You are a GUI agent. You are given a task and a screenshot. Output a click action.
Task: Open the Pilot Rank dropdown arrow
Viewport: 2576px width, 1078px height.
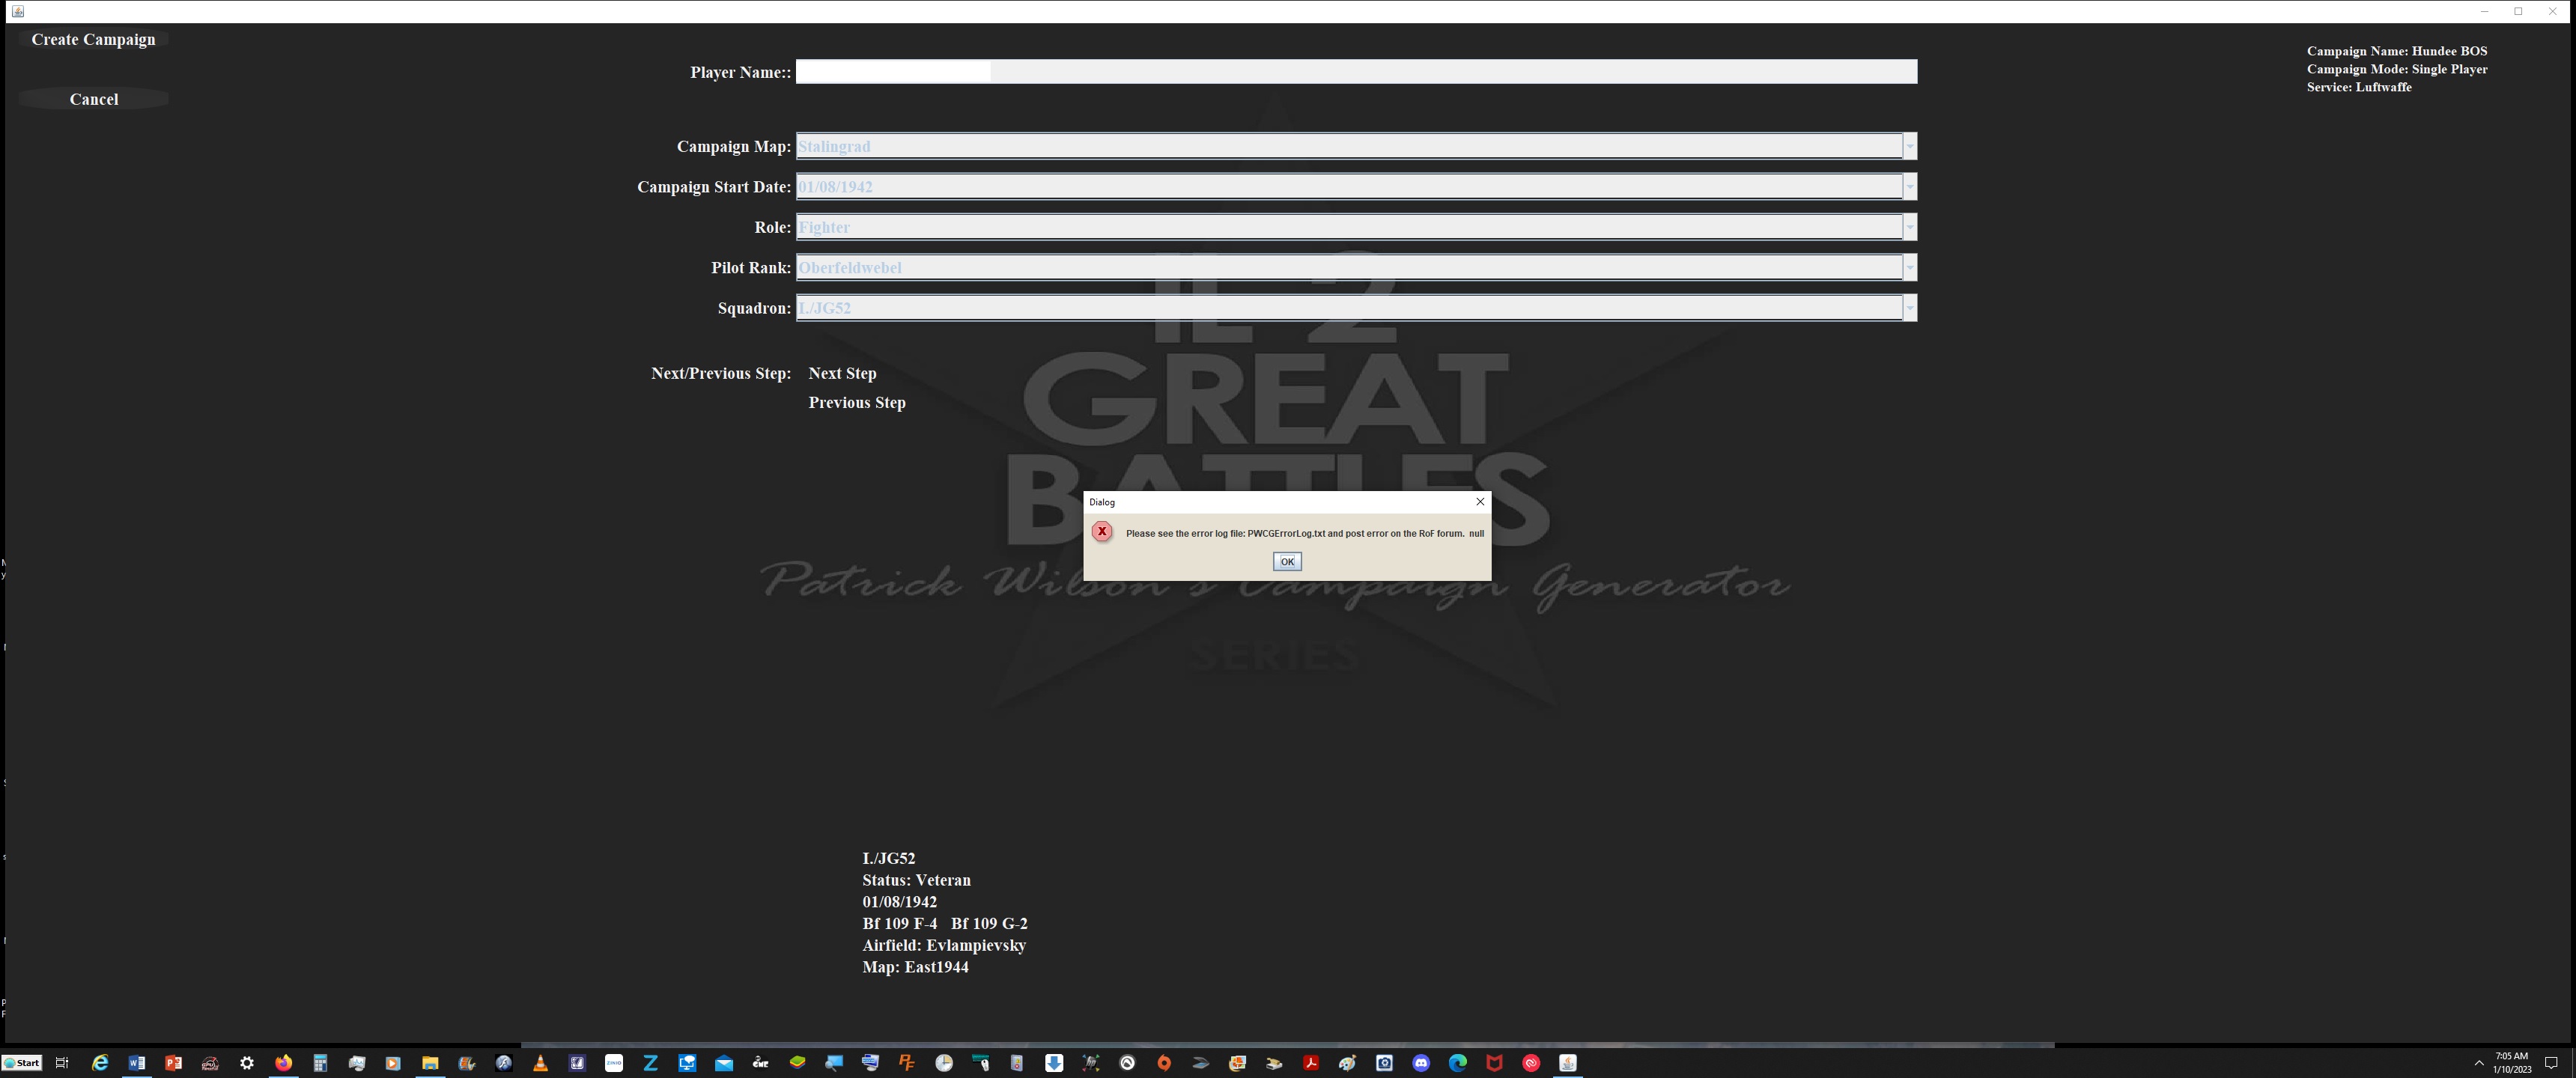[x=1909, y=268]
